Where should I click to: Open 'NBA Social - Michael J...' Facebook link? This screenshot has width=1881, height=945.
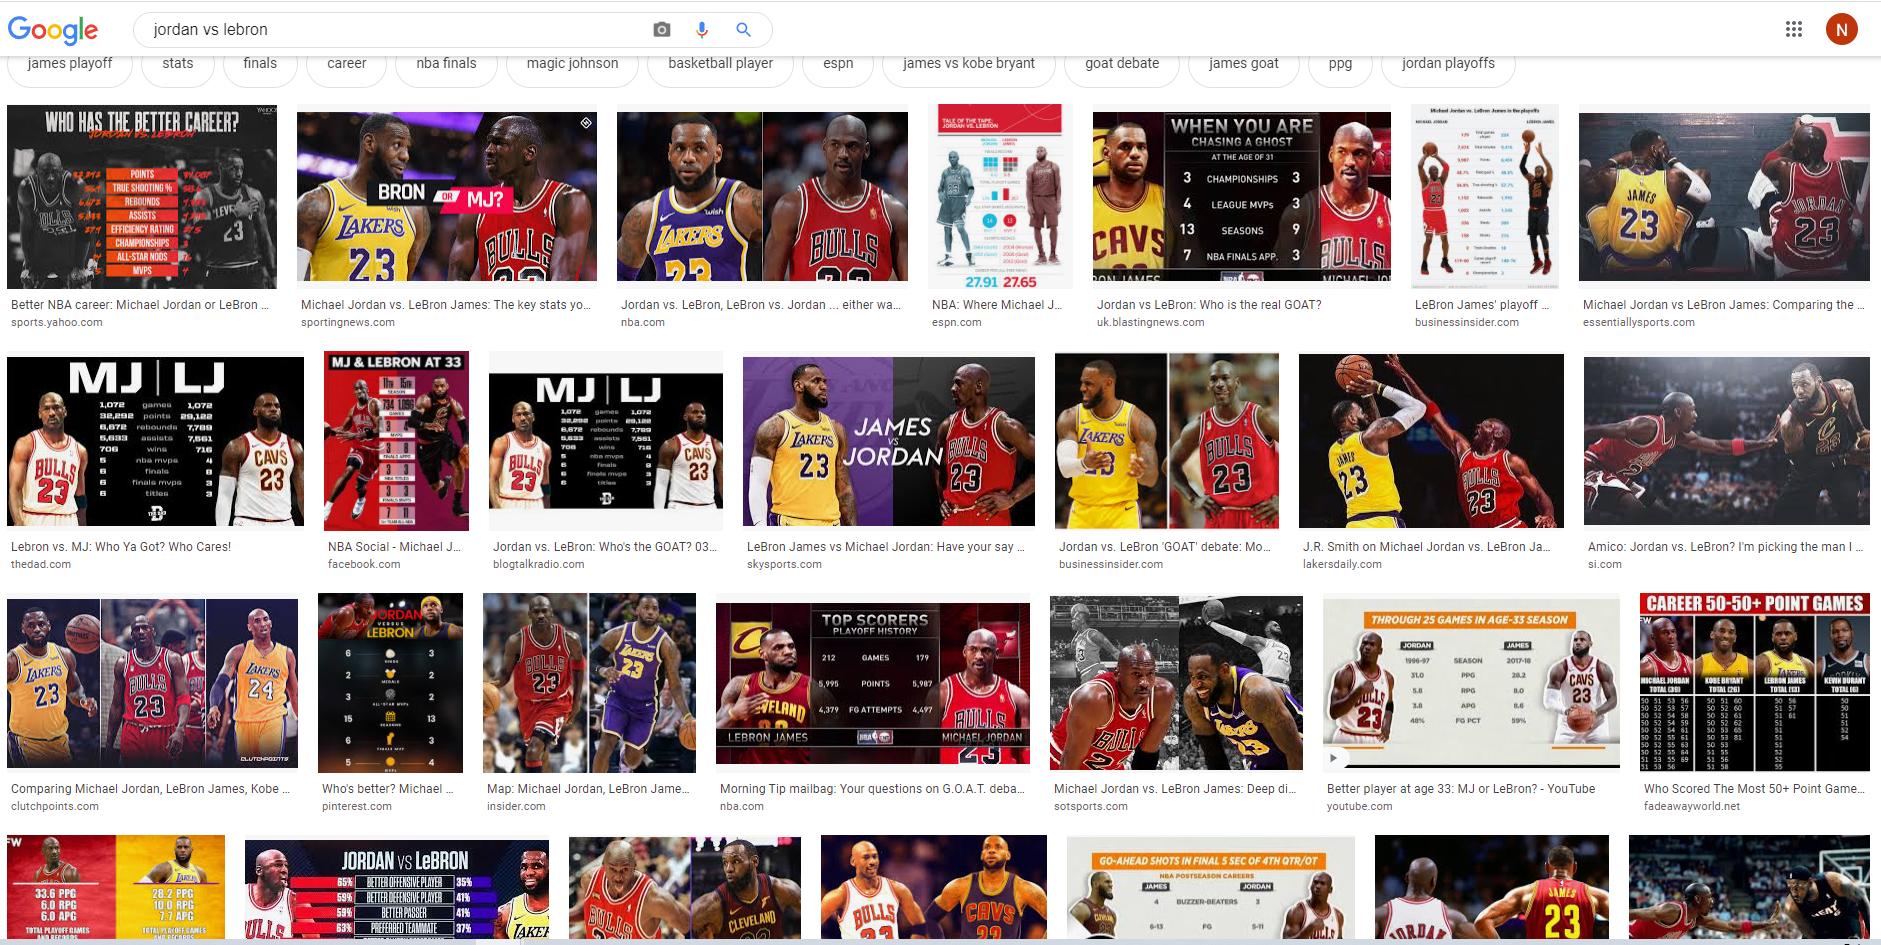click(x=394, y=547)
